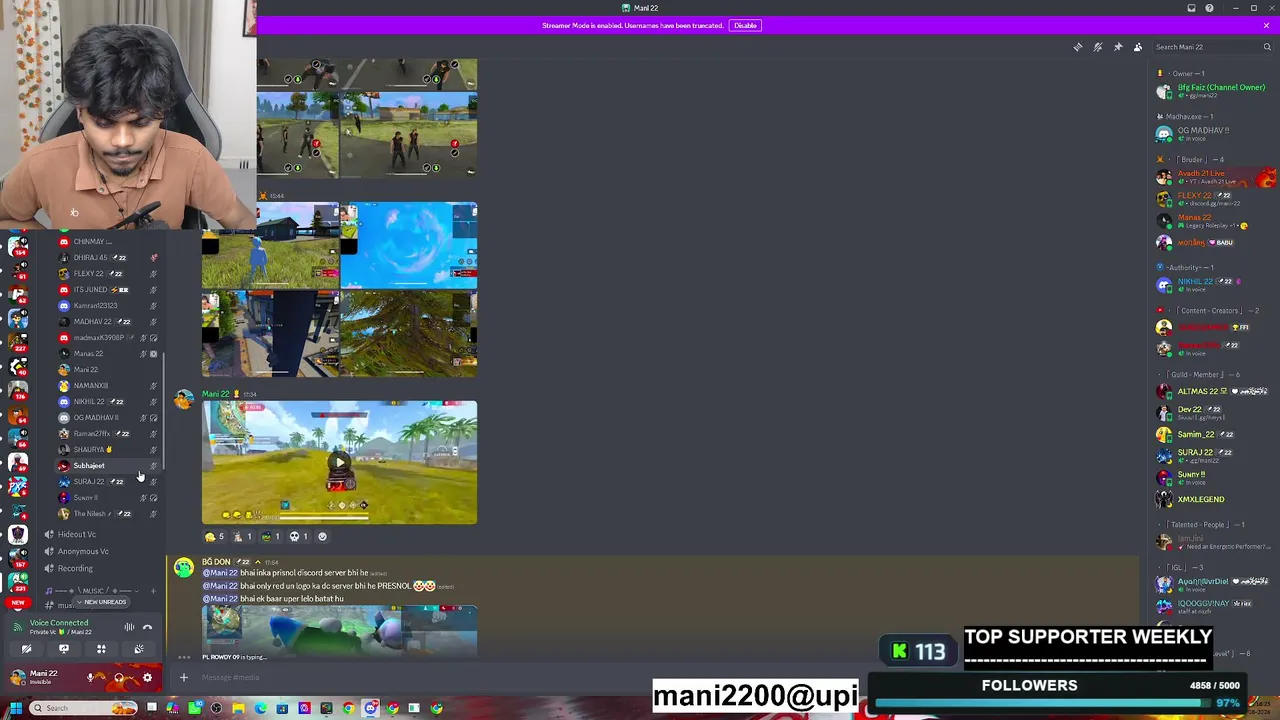React with the first emoji showing 5
1280x720 pixels.
215,536
